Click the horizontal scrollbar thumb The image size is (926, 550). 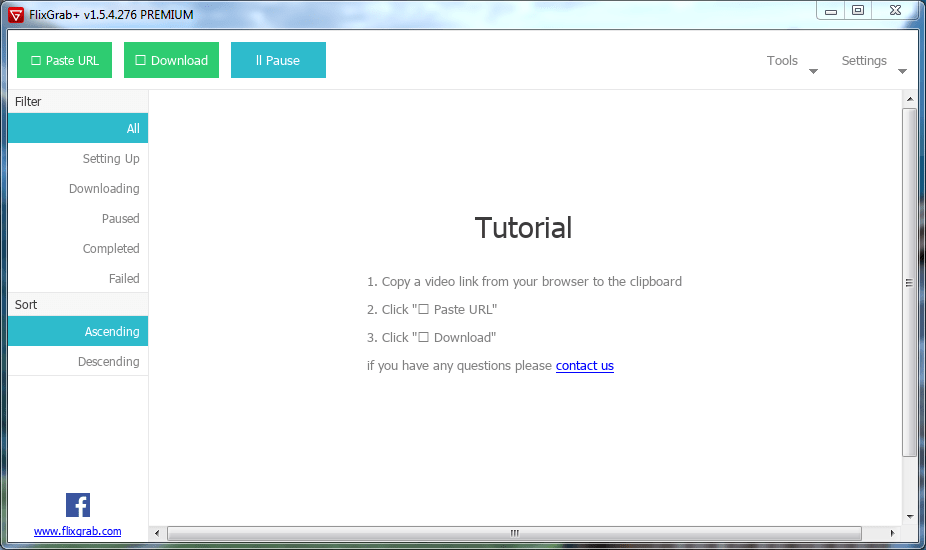[514, 533]
